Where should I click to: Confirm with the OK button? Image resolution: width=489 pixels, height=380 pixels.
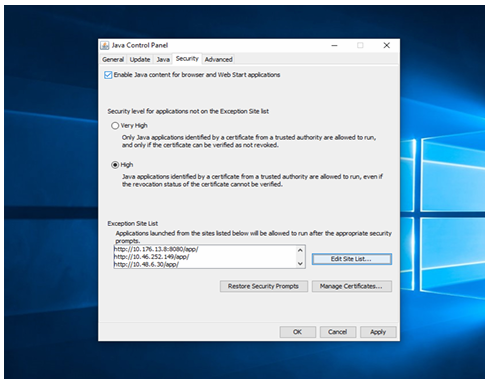297,332
